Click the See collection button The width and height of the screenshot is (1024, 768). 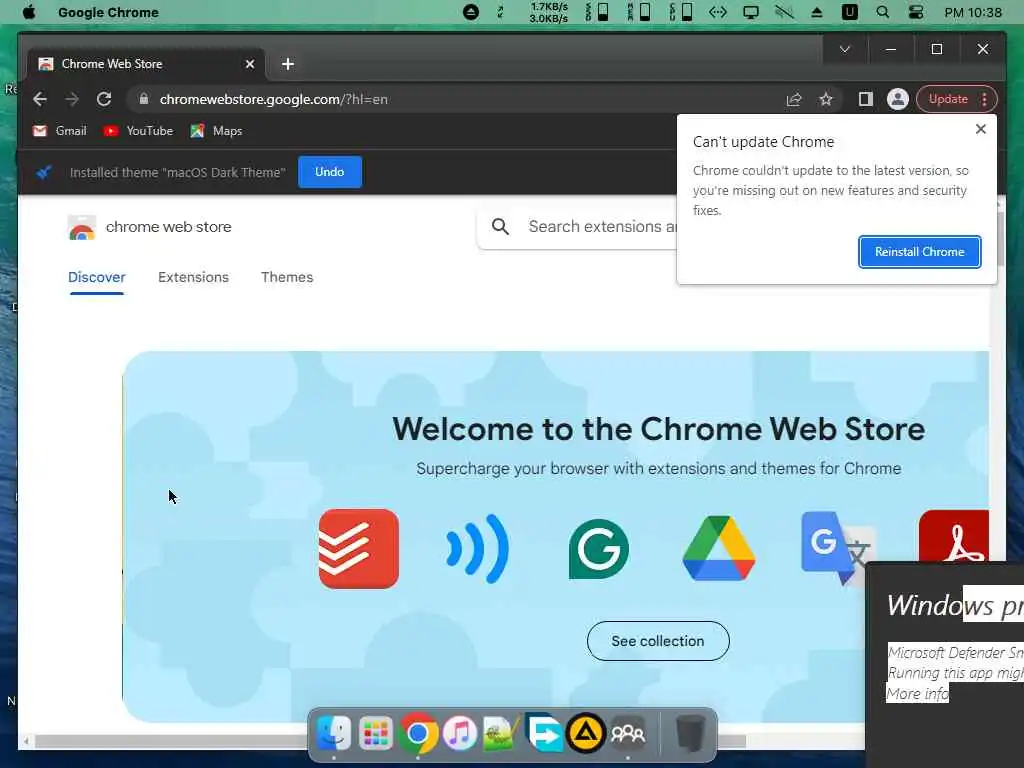[x=658, y=641]
